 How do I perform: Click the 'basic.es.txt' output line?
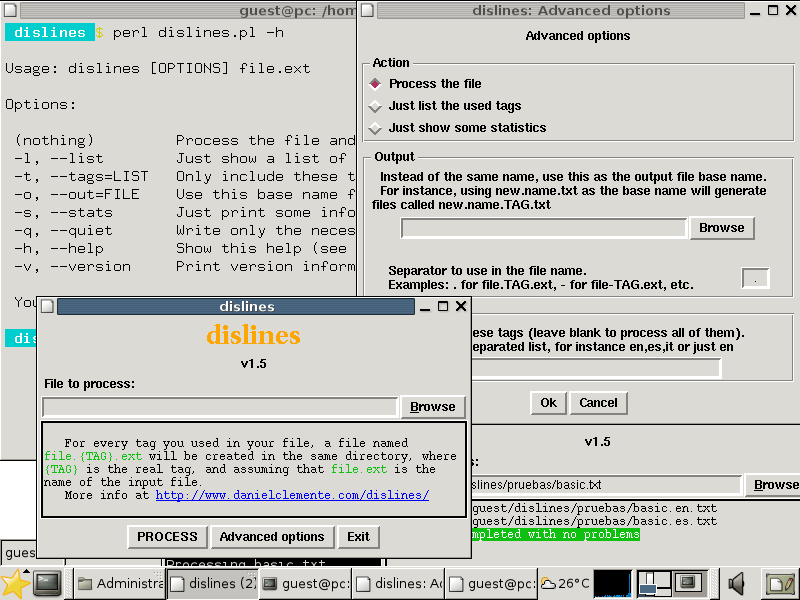click(594, 521)
